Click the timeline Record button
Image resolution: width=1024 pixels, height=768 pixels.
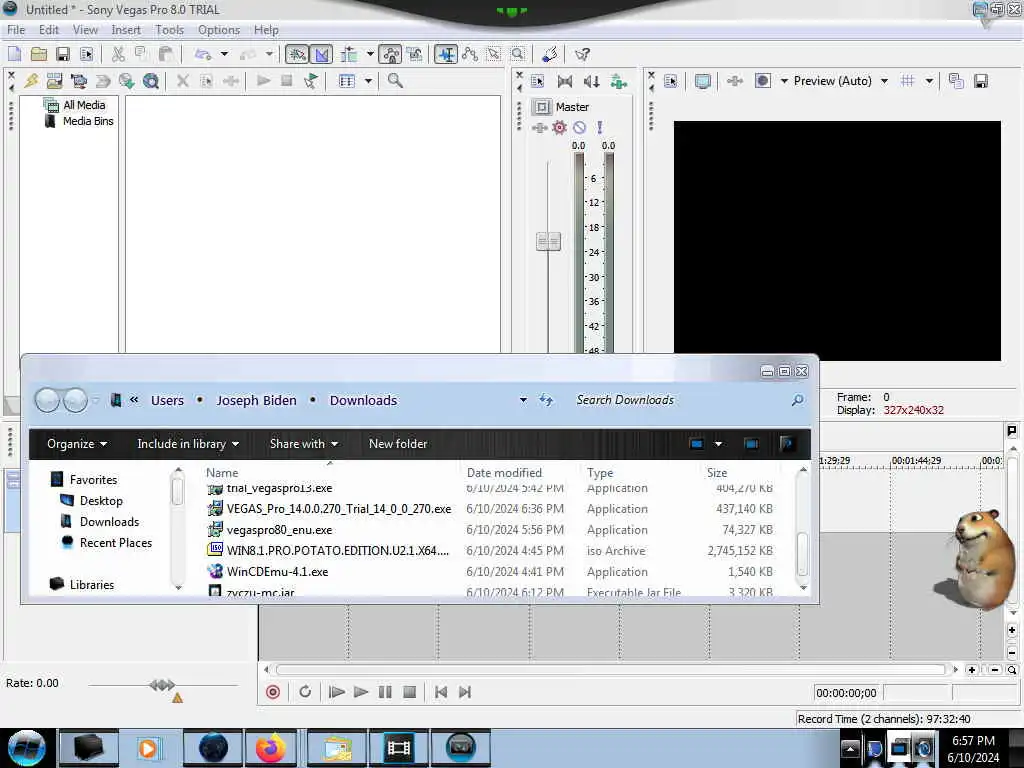tap(273, 692)
